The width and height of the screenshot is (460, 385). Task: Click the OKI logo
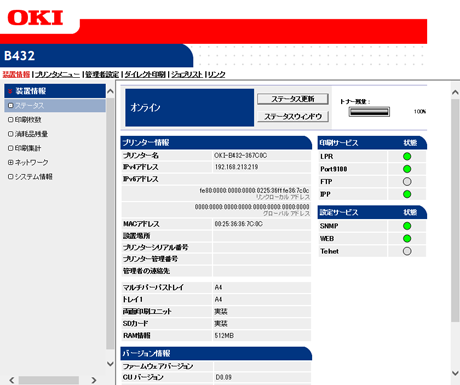pos(35,18)
